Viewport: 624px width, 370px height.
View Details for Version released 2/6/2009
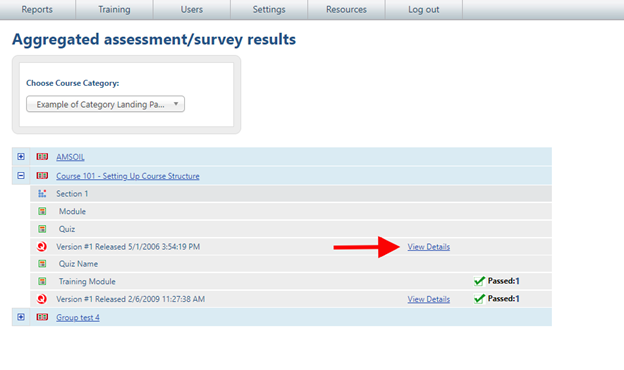429,299
